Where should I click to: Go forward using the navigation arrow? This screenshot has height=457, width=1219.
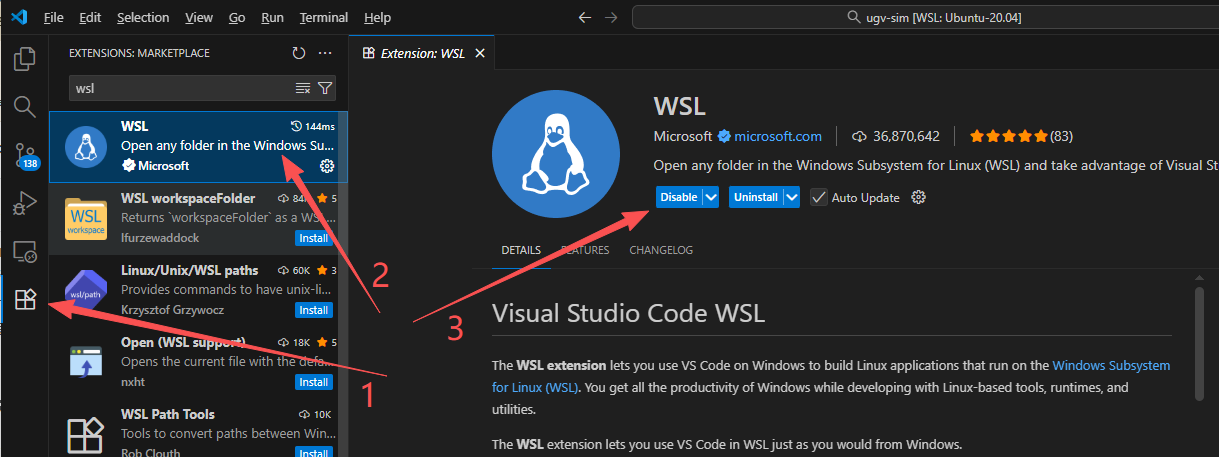(611, 17)
